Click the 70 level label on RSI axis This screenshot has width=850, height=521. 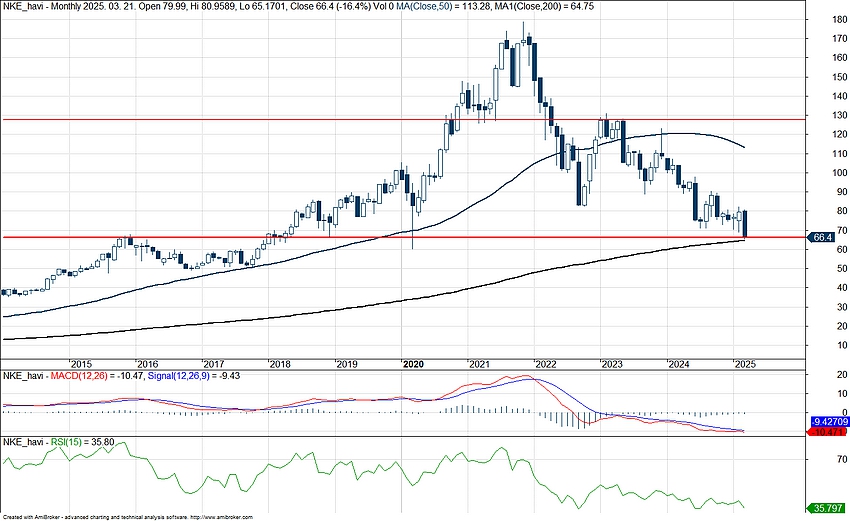tap(842, 459)
